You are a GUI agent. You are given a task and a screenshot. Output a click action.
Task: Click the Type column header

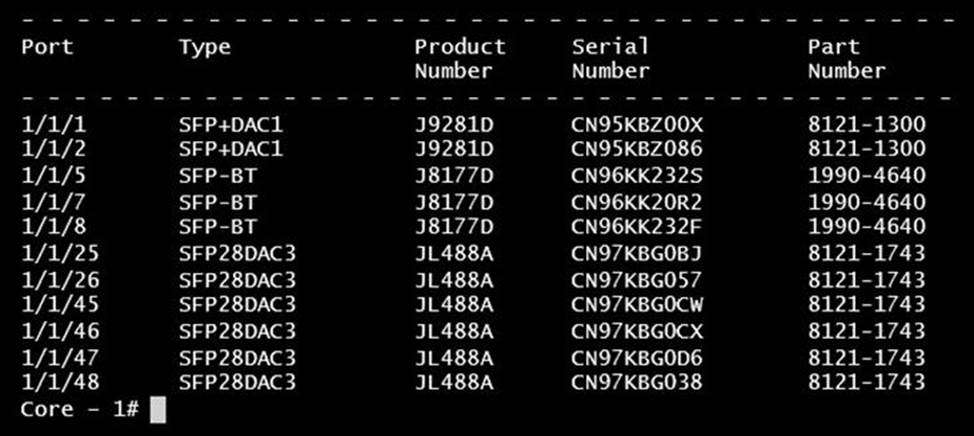coord(205,47)
